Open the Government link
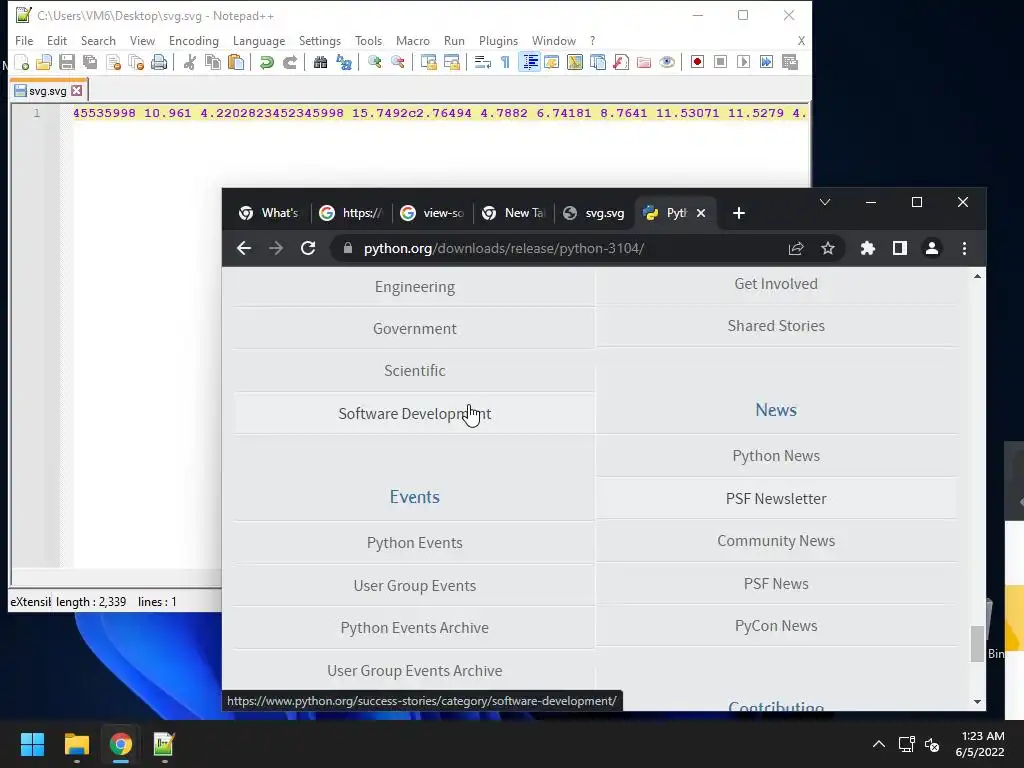Viewport: 1024px width, 768px height. 415,328
